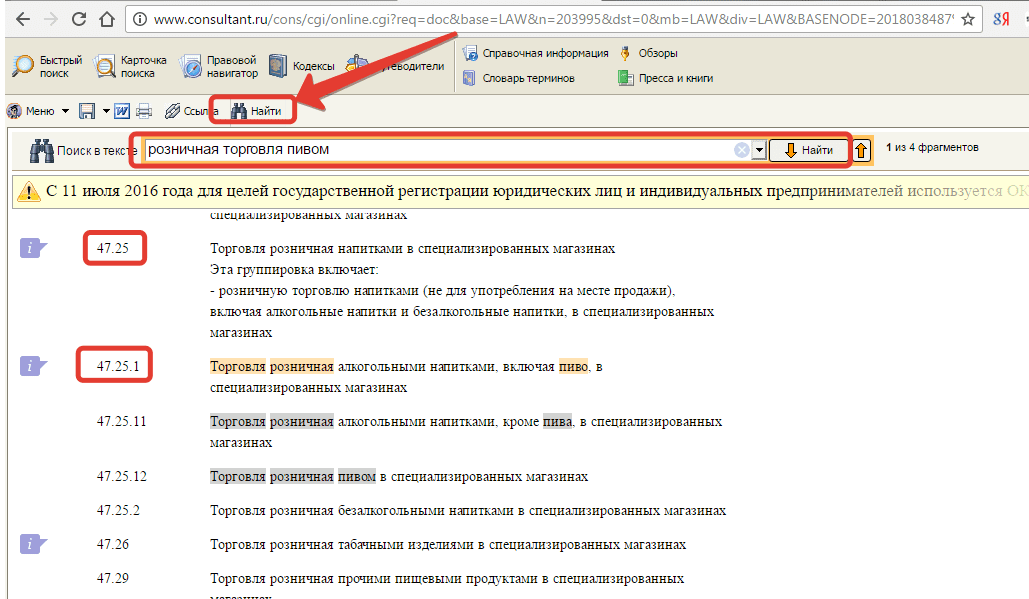The image size is (1029, 599).
Task: Open Карточка поиска
Action: [x=130, y=66]
